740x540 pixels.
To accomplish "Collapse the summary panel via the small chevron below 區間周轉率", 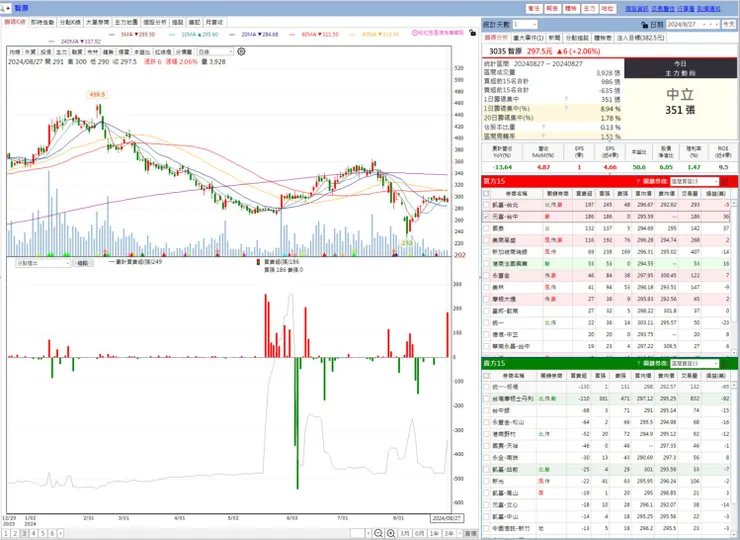I will [610, 140].
